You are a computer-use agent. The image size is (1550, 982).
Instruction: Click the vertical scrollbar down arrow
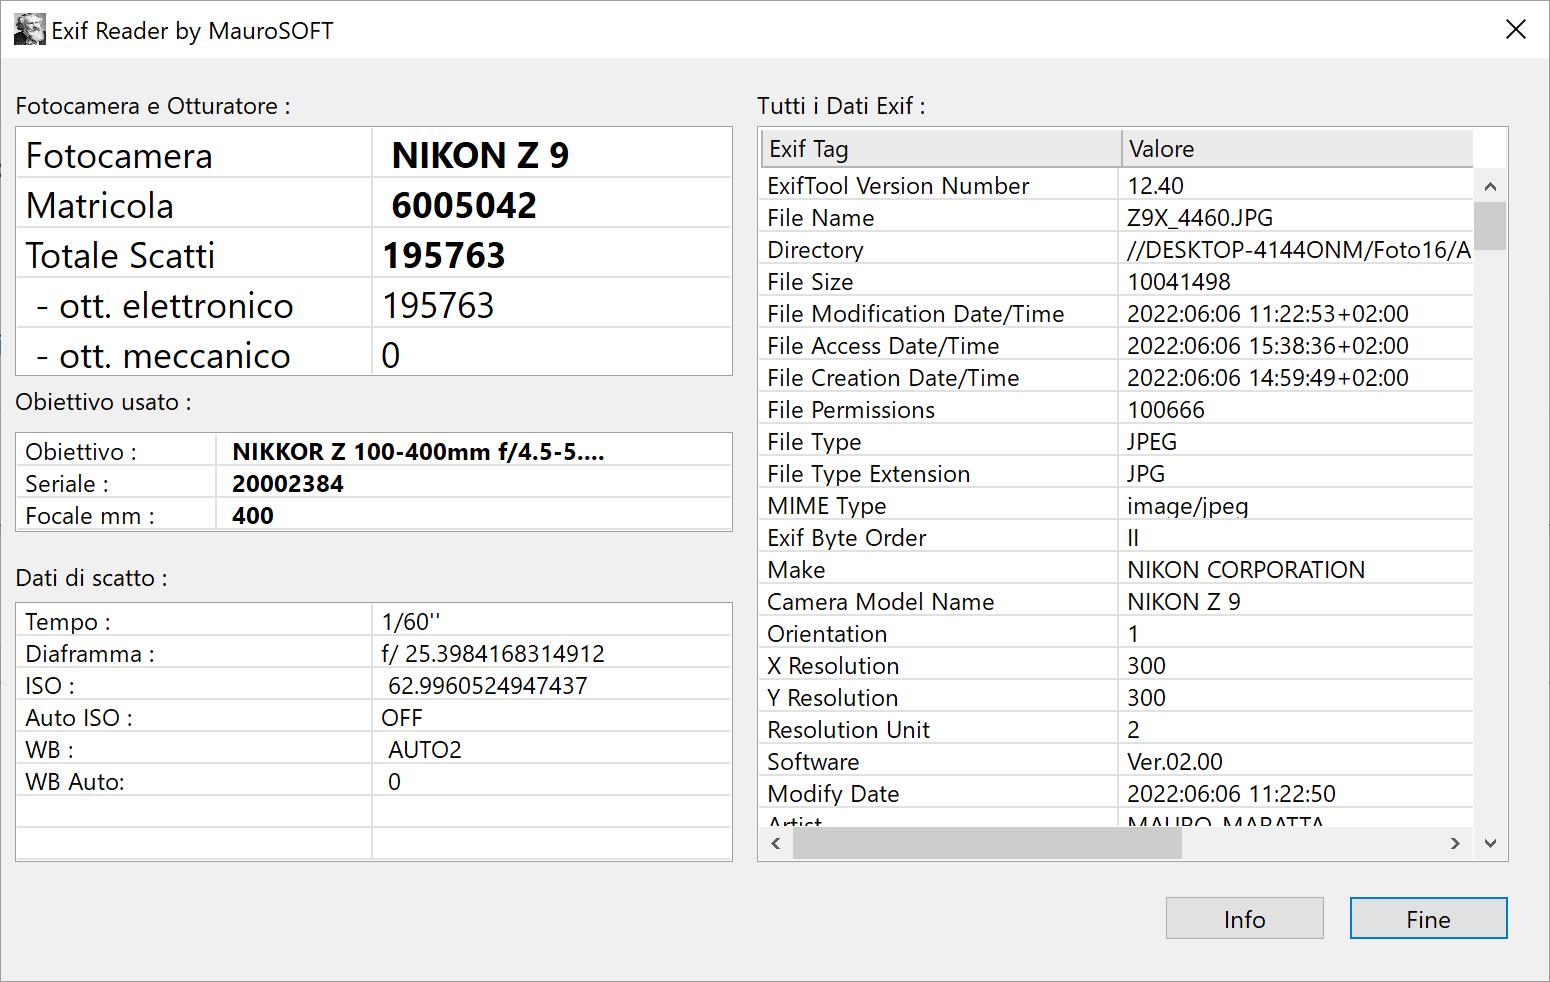[x=1490, y=843]
